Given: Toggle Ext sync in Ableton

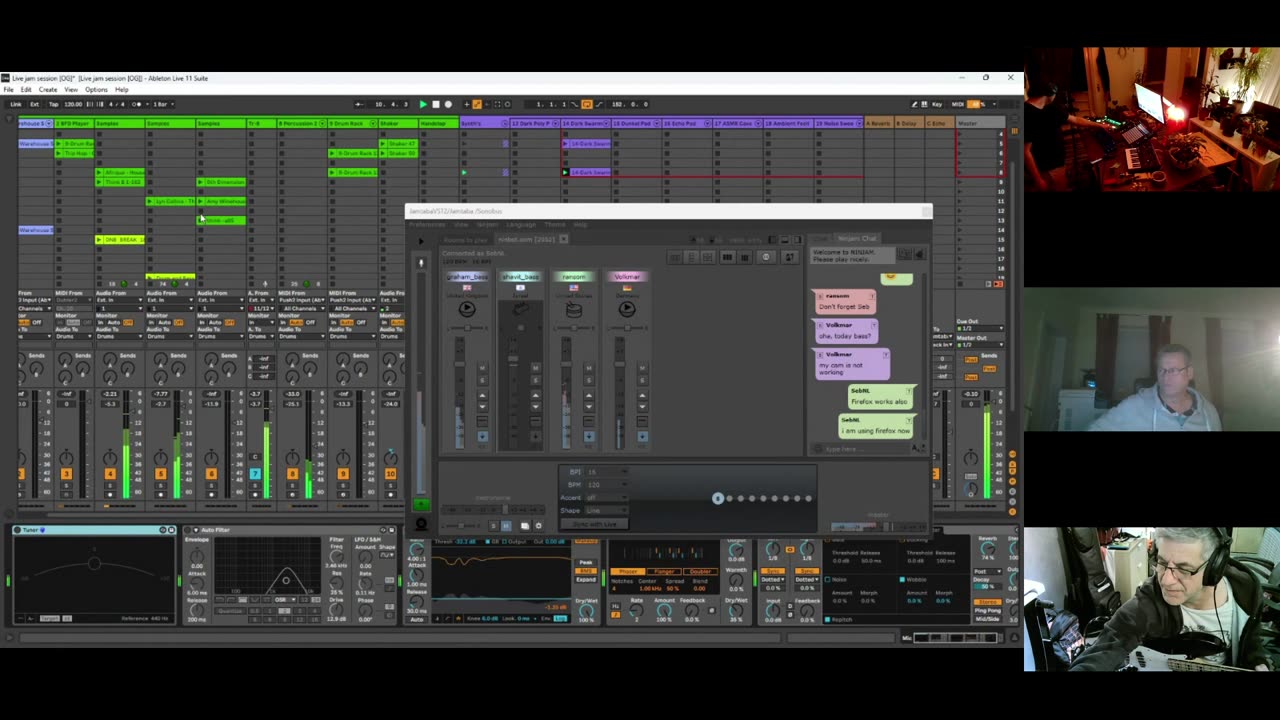Looking at the screenshot, I should point(34,104).
